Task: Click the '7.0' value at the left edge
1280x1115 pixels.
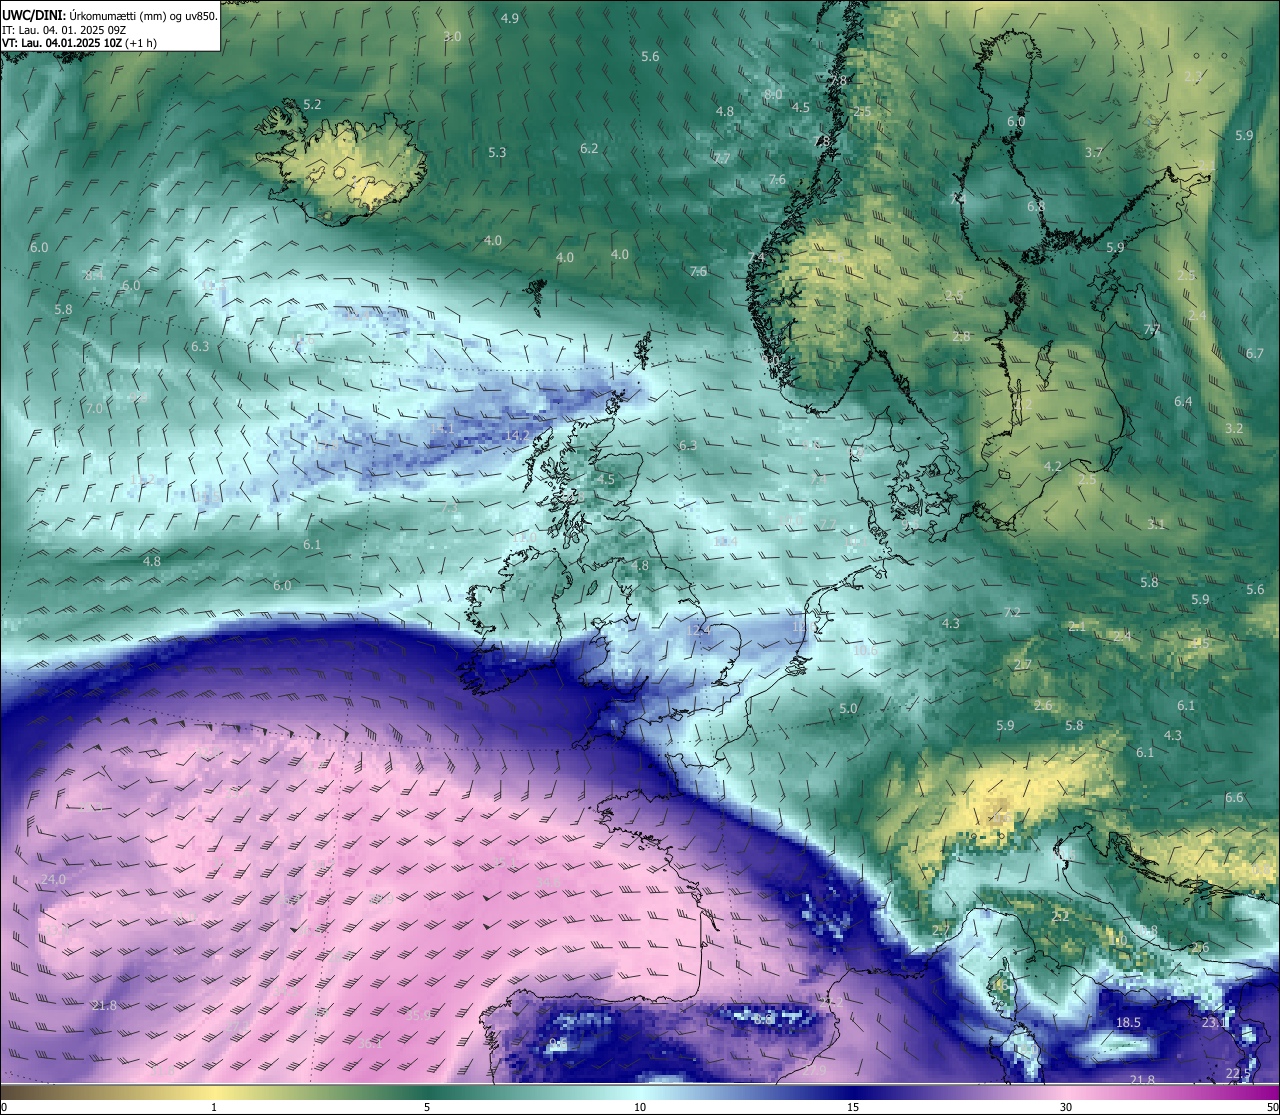Action: 94,409
